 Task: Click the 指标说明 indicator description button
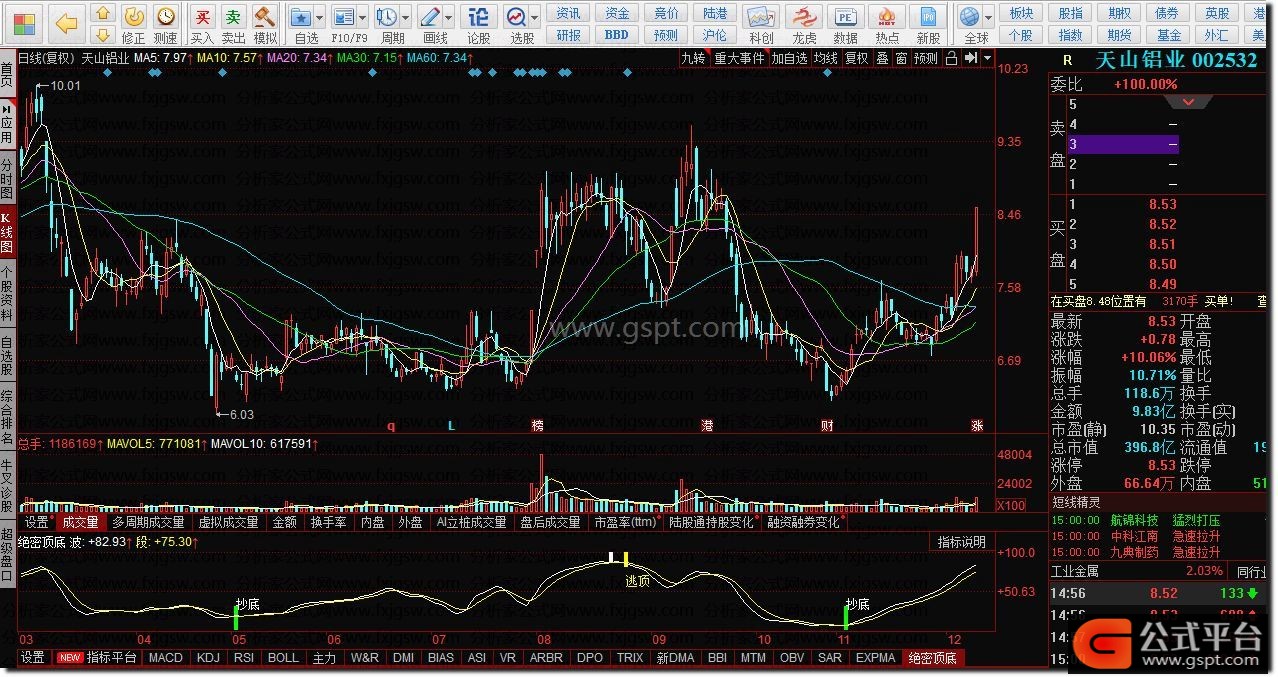click(x=961, y=542)
